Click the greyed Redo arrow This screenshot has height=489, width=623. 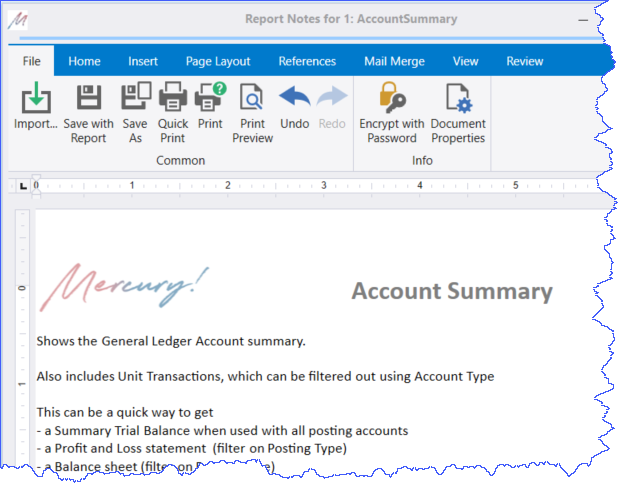tap(332, 96)
